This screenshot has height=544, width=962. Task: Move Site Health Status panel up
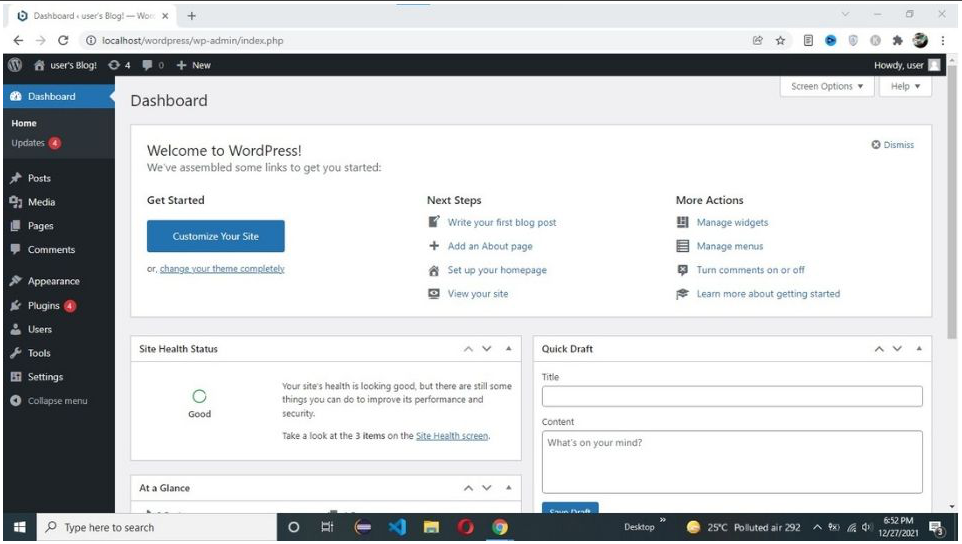point(468,349)
